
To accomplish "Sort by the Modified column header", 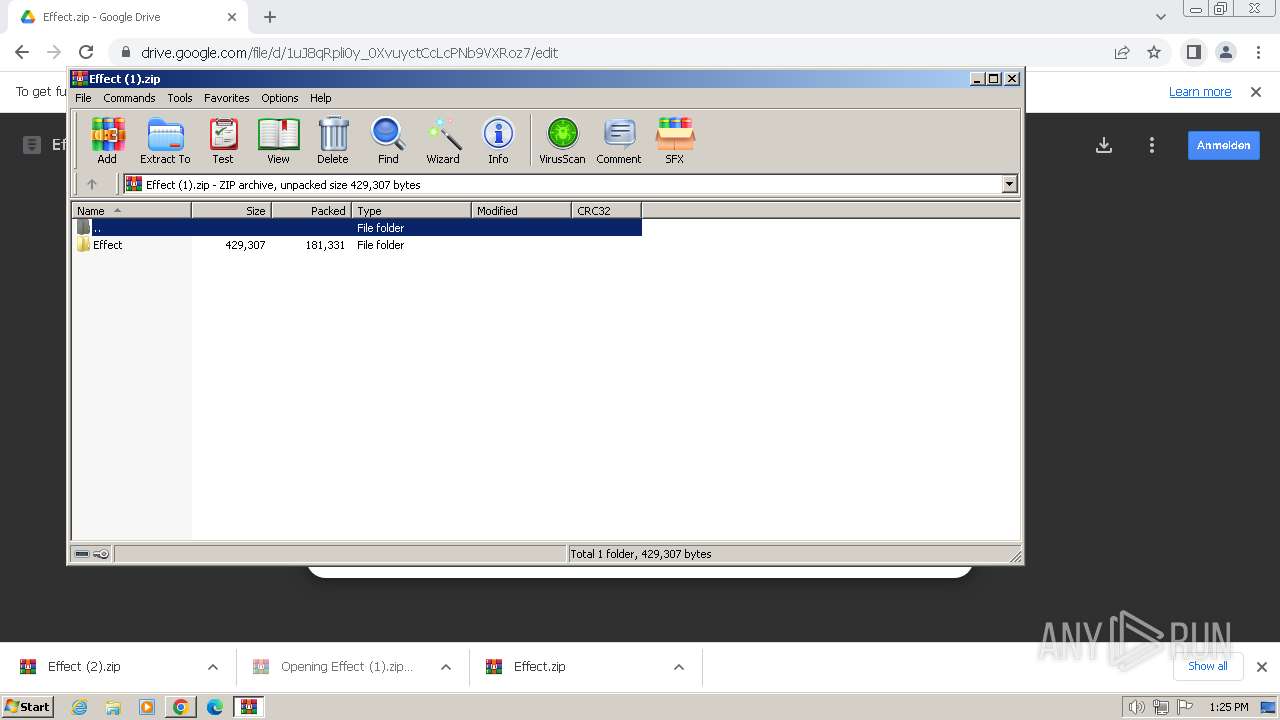I will coord(521,210).
